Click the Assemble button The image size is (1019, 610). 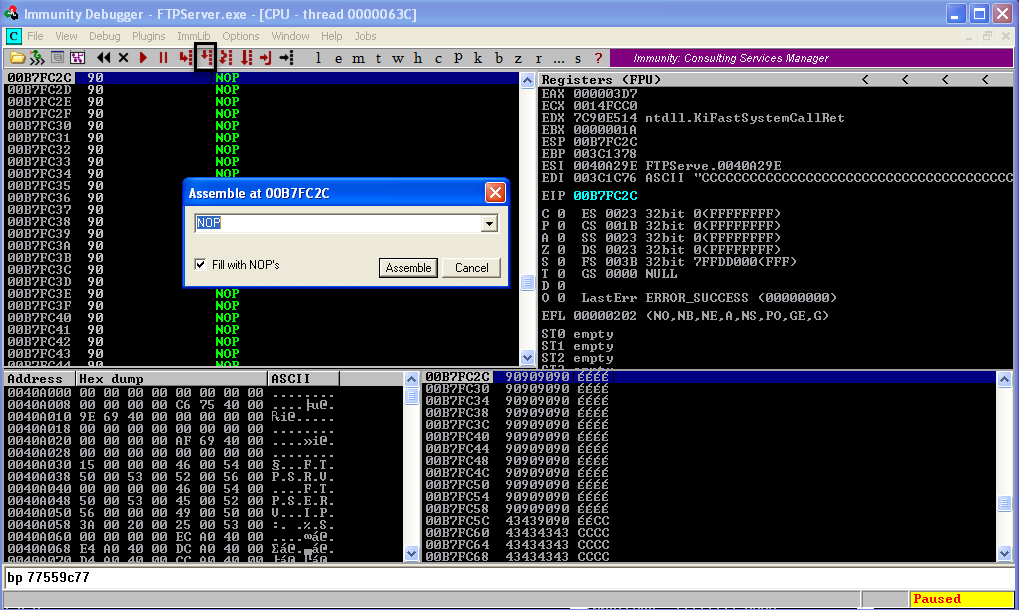click(408, 268)
